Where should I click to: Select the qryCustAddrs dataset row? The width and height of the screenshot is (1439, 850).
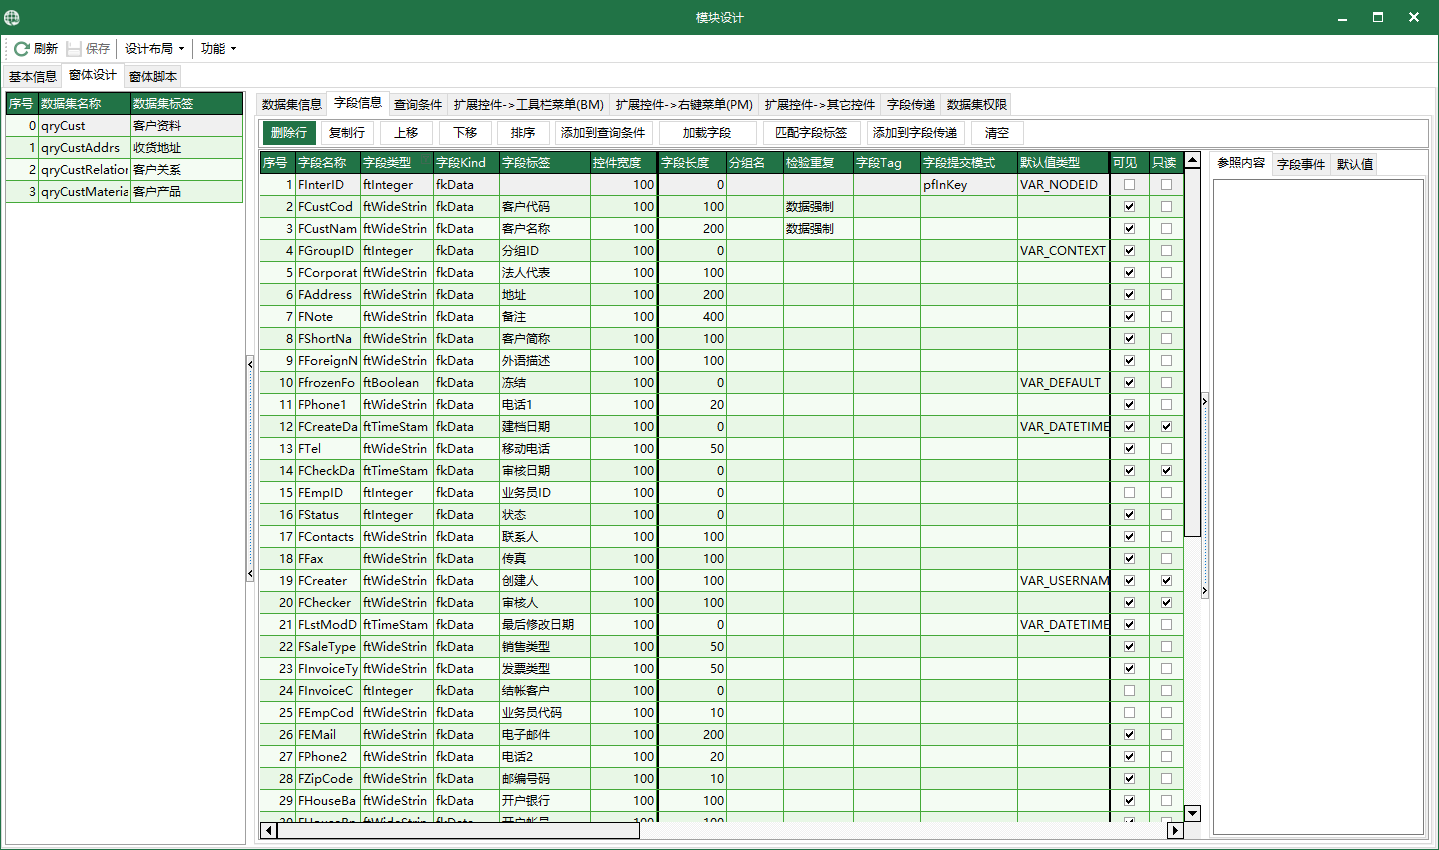coord(124,147)
